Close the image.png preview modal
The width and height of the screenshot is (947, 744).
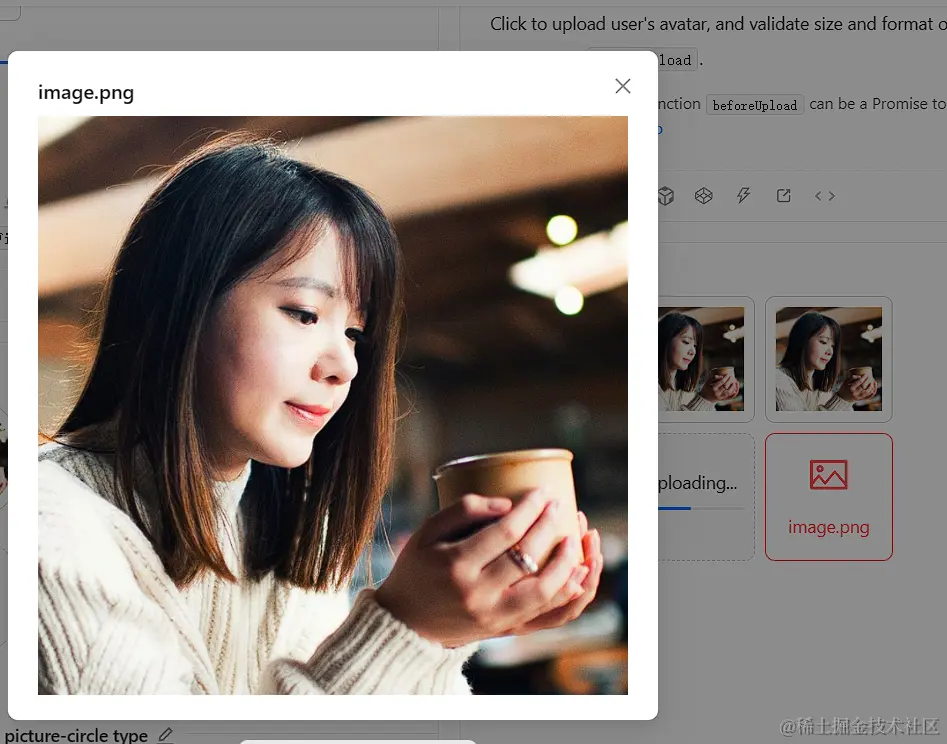(x=623, y=86)
